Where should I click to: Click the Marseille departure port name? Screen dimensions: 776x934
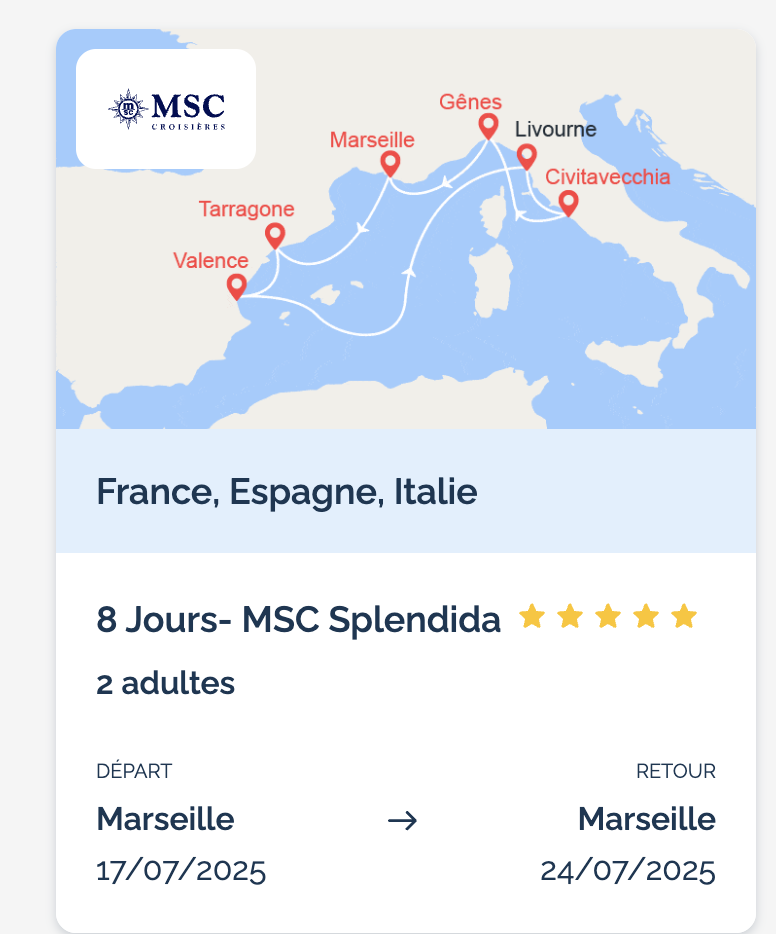click(166, 819)
